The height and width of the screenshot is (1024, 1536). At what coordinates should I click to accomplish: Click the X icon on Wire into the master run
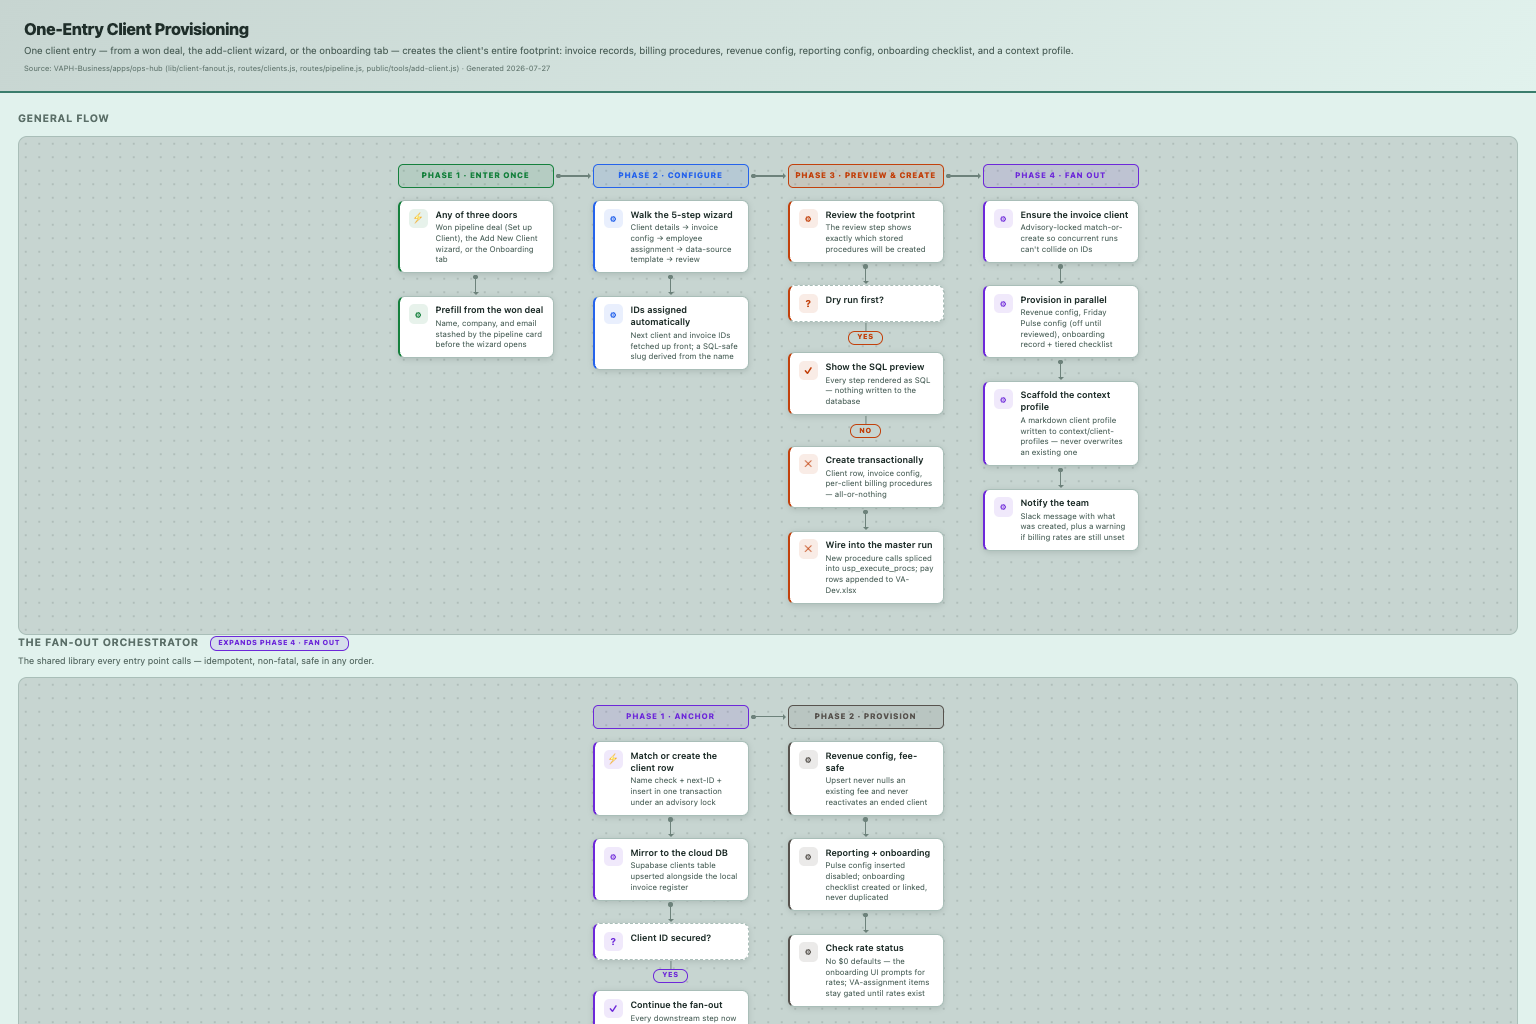pos(808,548)
